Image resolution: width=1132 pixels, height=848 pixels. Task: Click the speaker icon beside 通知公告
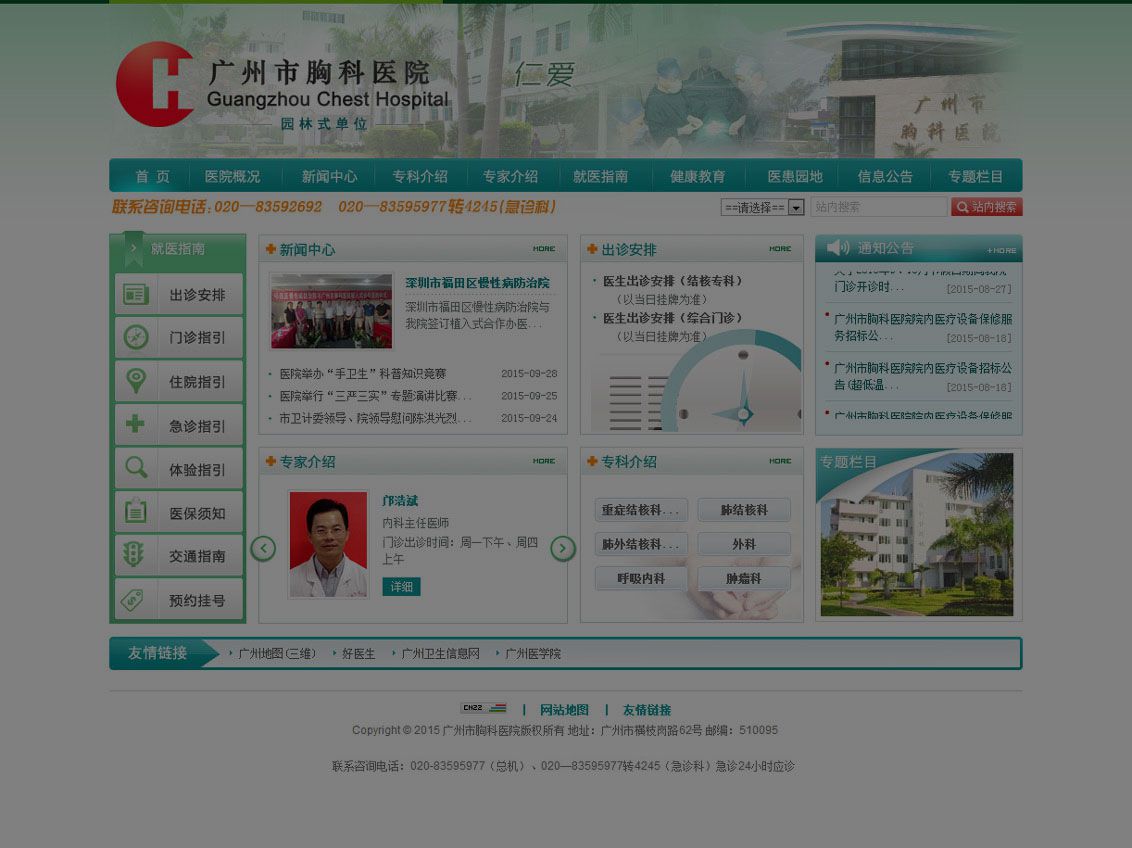[837, 248]
